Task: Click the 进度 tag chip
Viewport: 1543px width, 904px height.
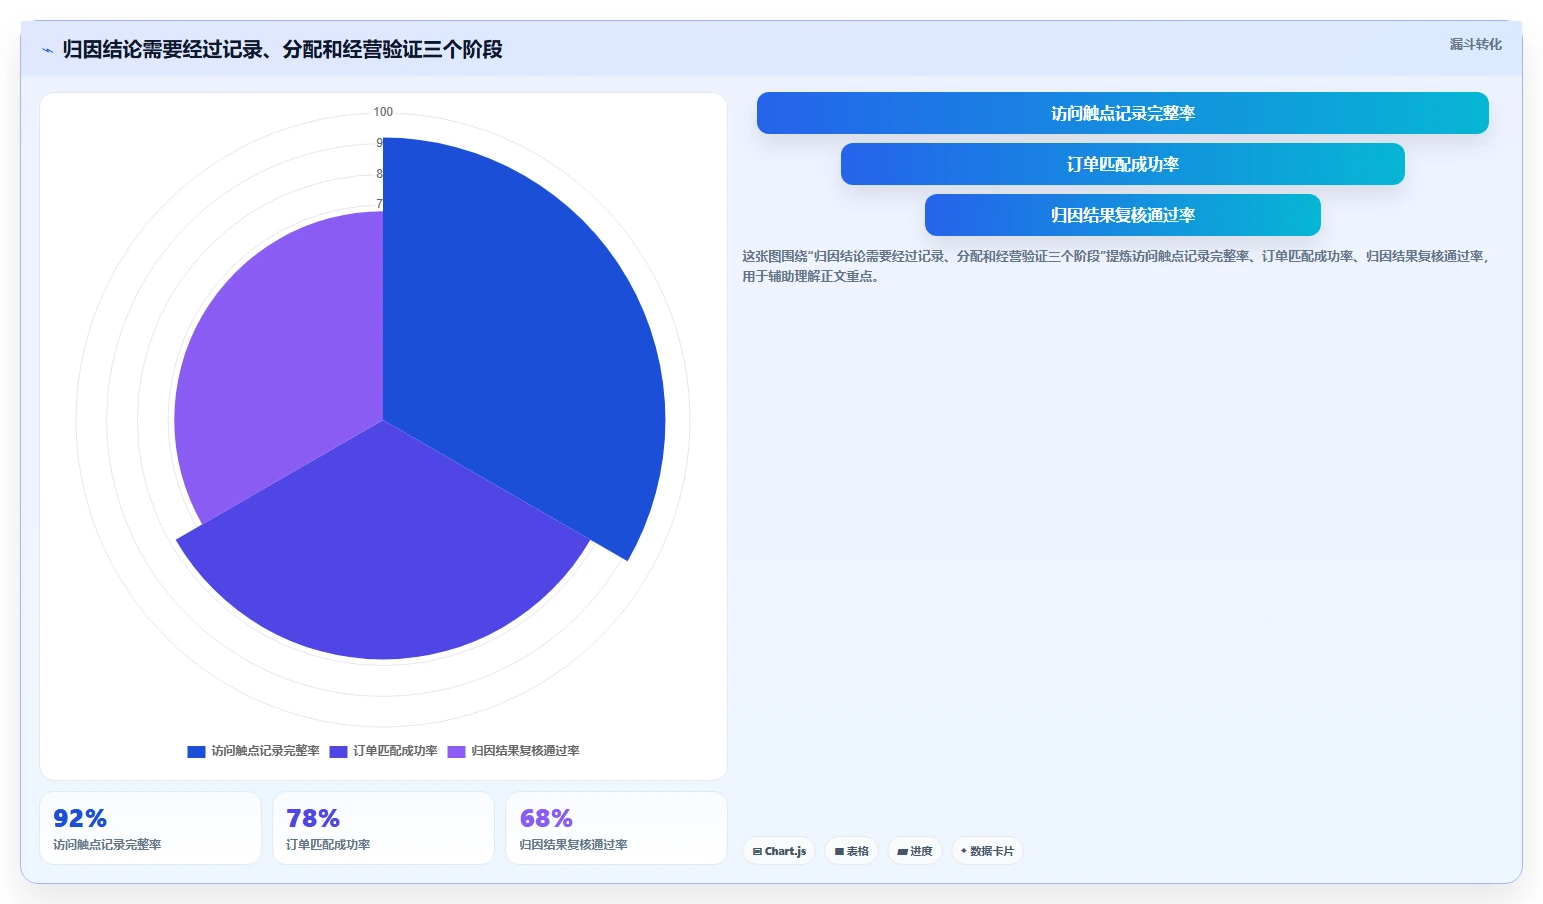Action: [x=914, y=851]
